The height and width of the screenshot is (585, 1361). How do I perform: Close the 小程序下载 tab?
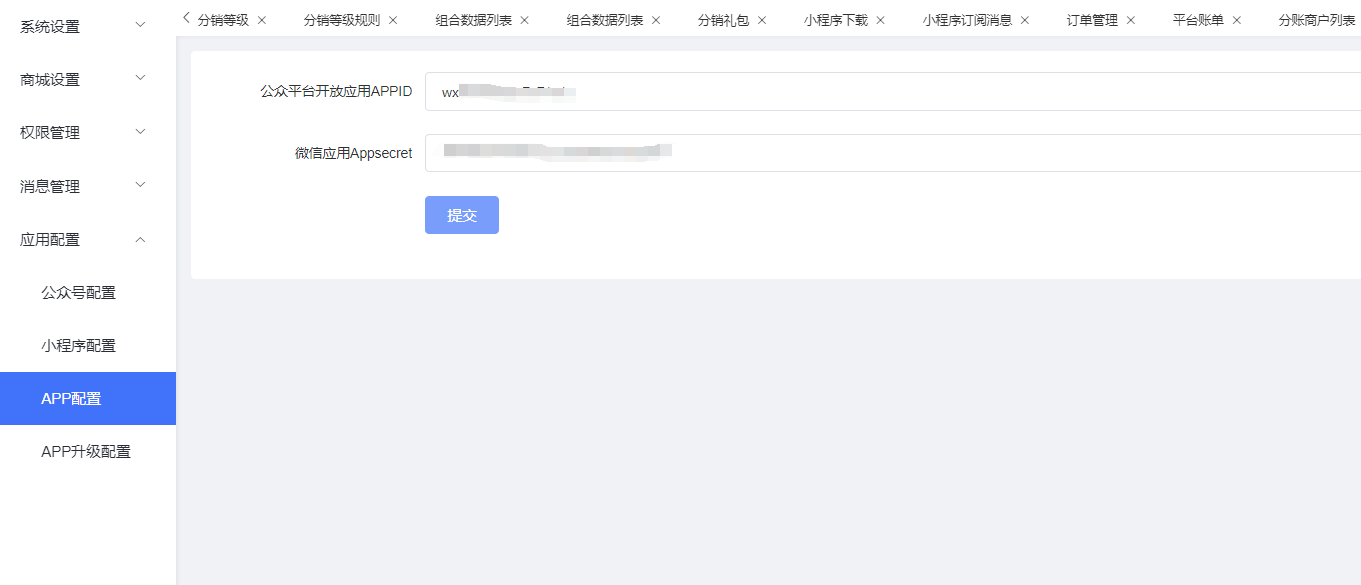881,20
